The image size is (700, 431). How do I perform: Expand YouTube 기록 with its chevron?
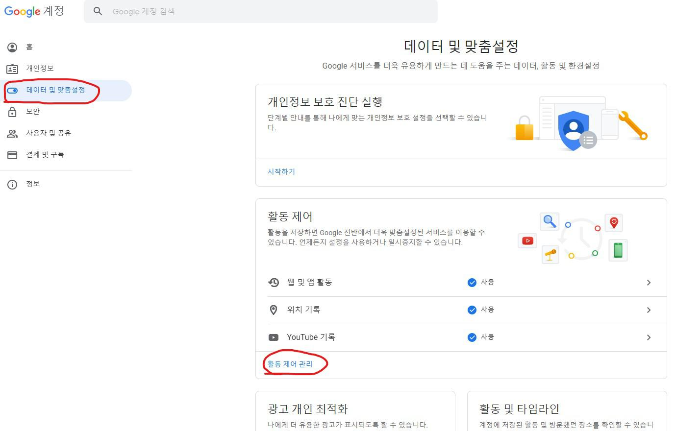tap(649, 338)
